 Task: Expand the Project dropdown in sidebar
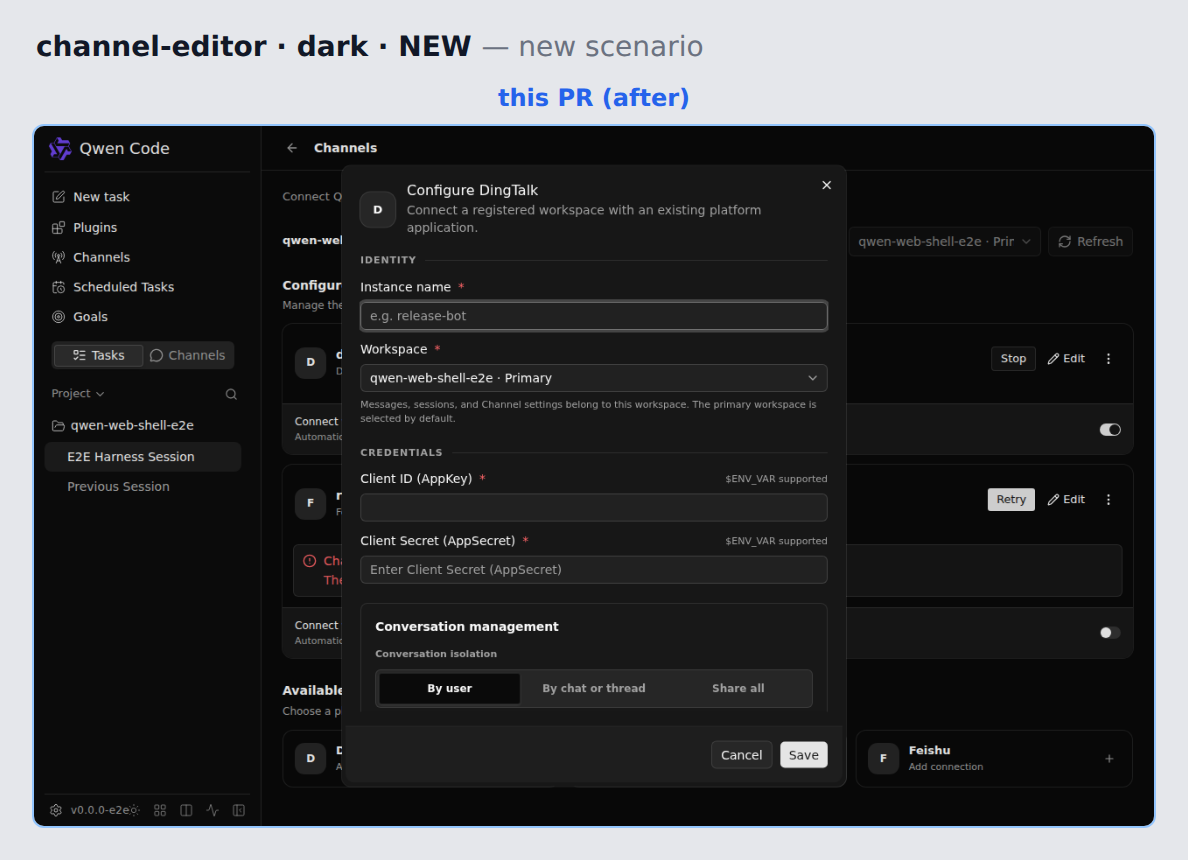click(78, 394)
